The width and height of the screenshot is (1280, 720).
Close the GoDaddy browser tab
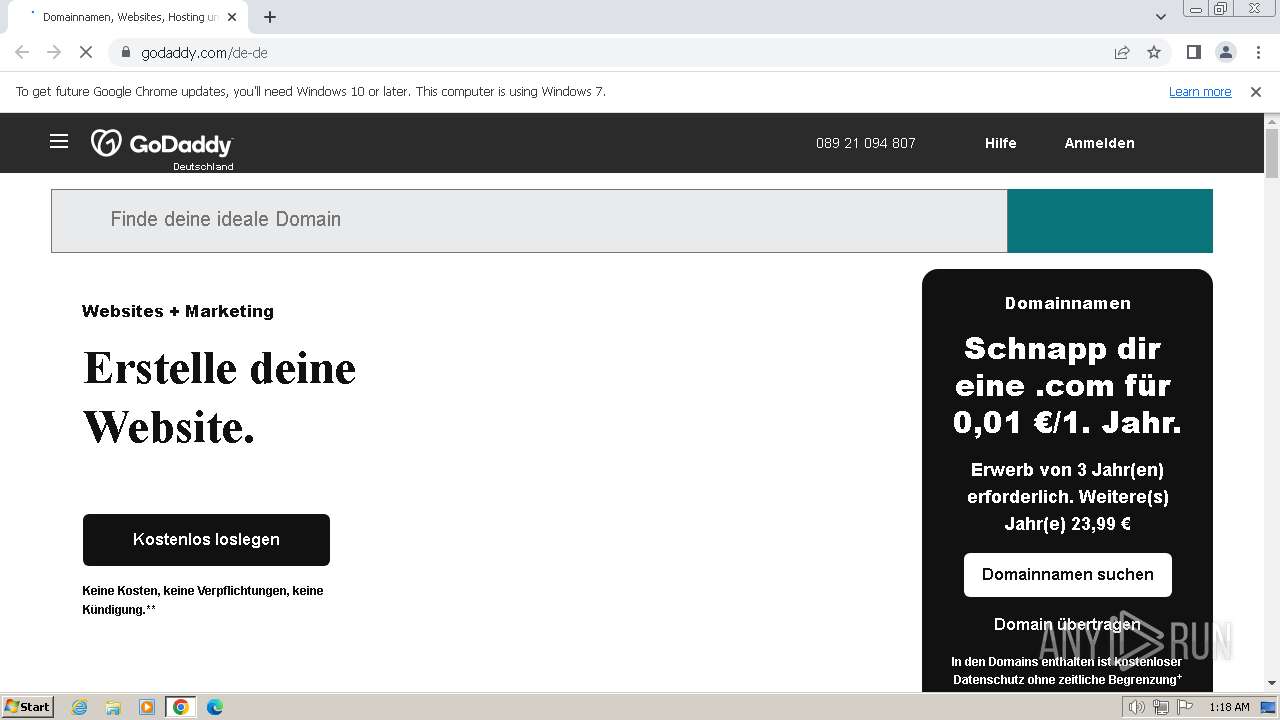(x=232, y=17)
